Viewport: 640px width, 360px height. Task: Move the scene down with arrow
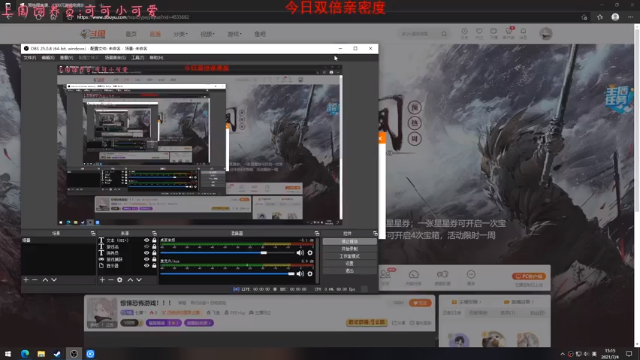click(x=54, y=280)
